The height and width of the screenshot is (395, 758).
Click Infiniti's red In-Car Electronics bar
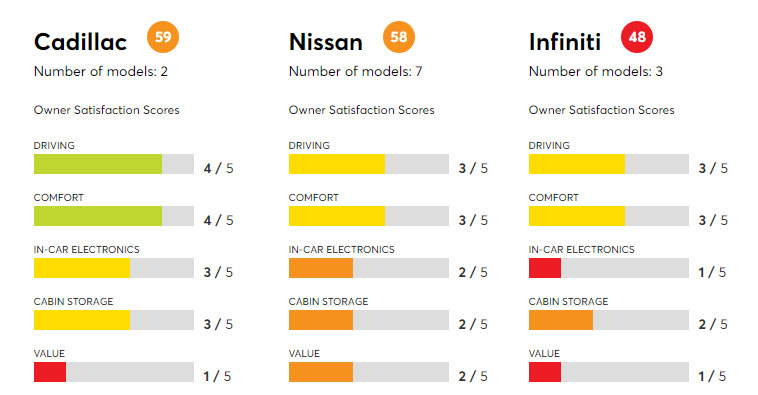(545, 268)
